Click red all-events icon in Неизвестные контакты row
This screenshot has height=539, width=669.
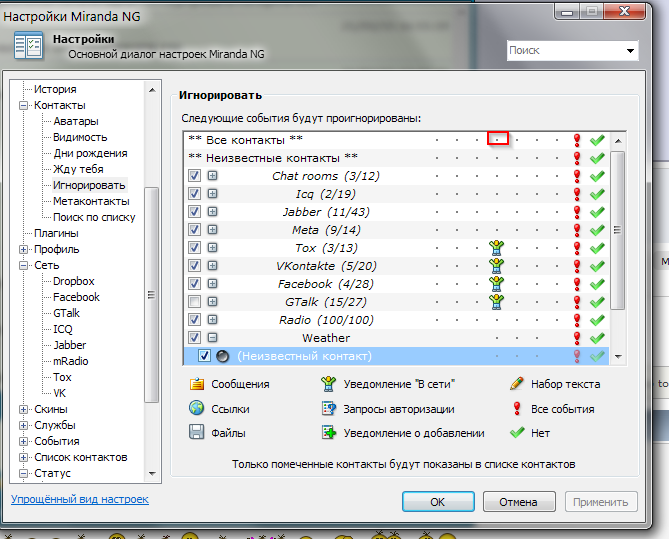[577, 158]
